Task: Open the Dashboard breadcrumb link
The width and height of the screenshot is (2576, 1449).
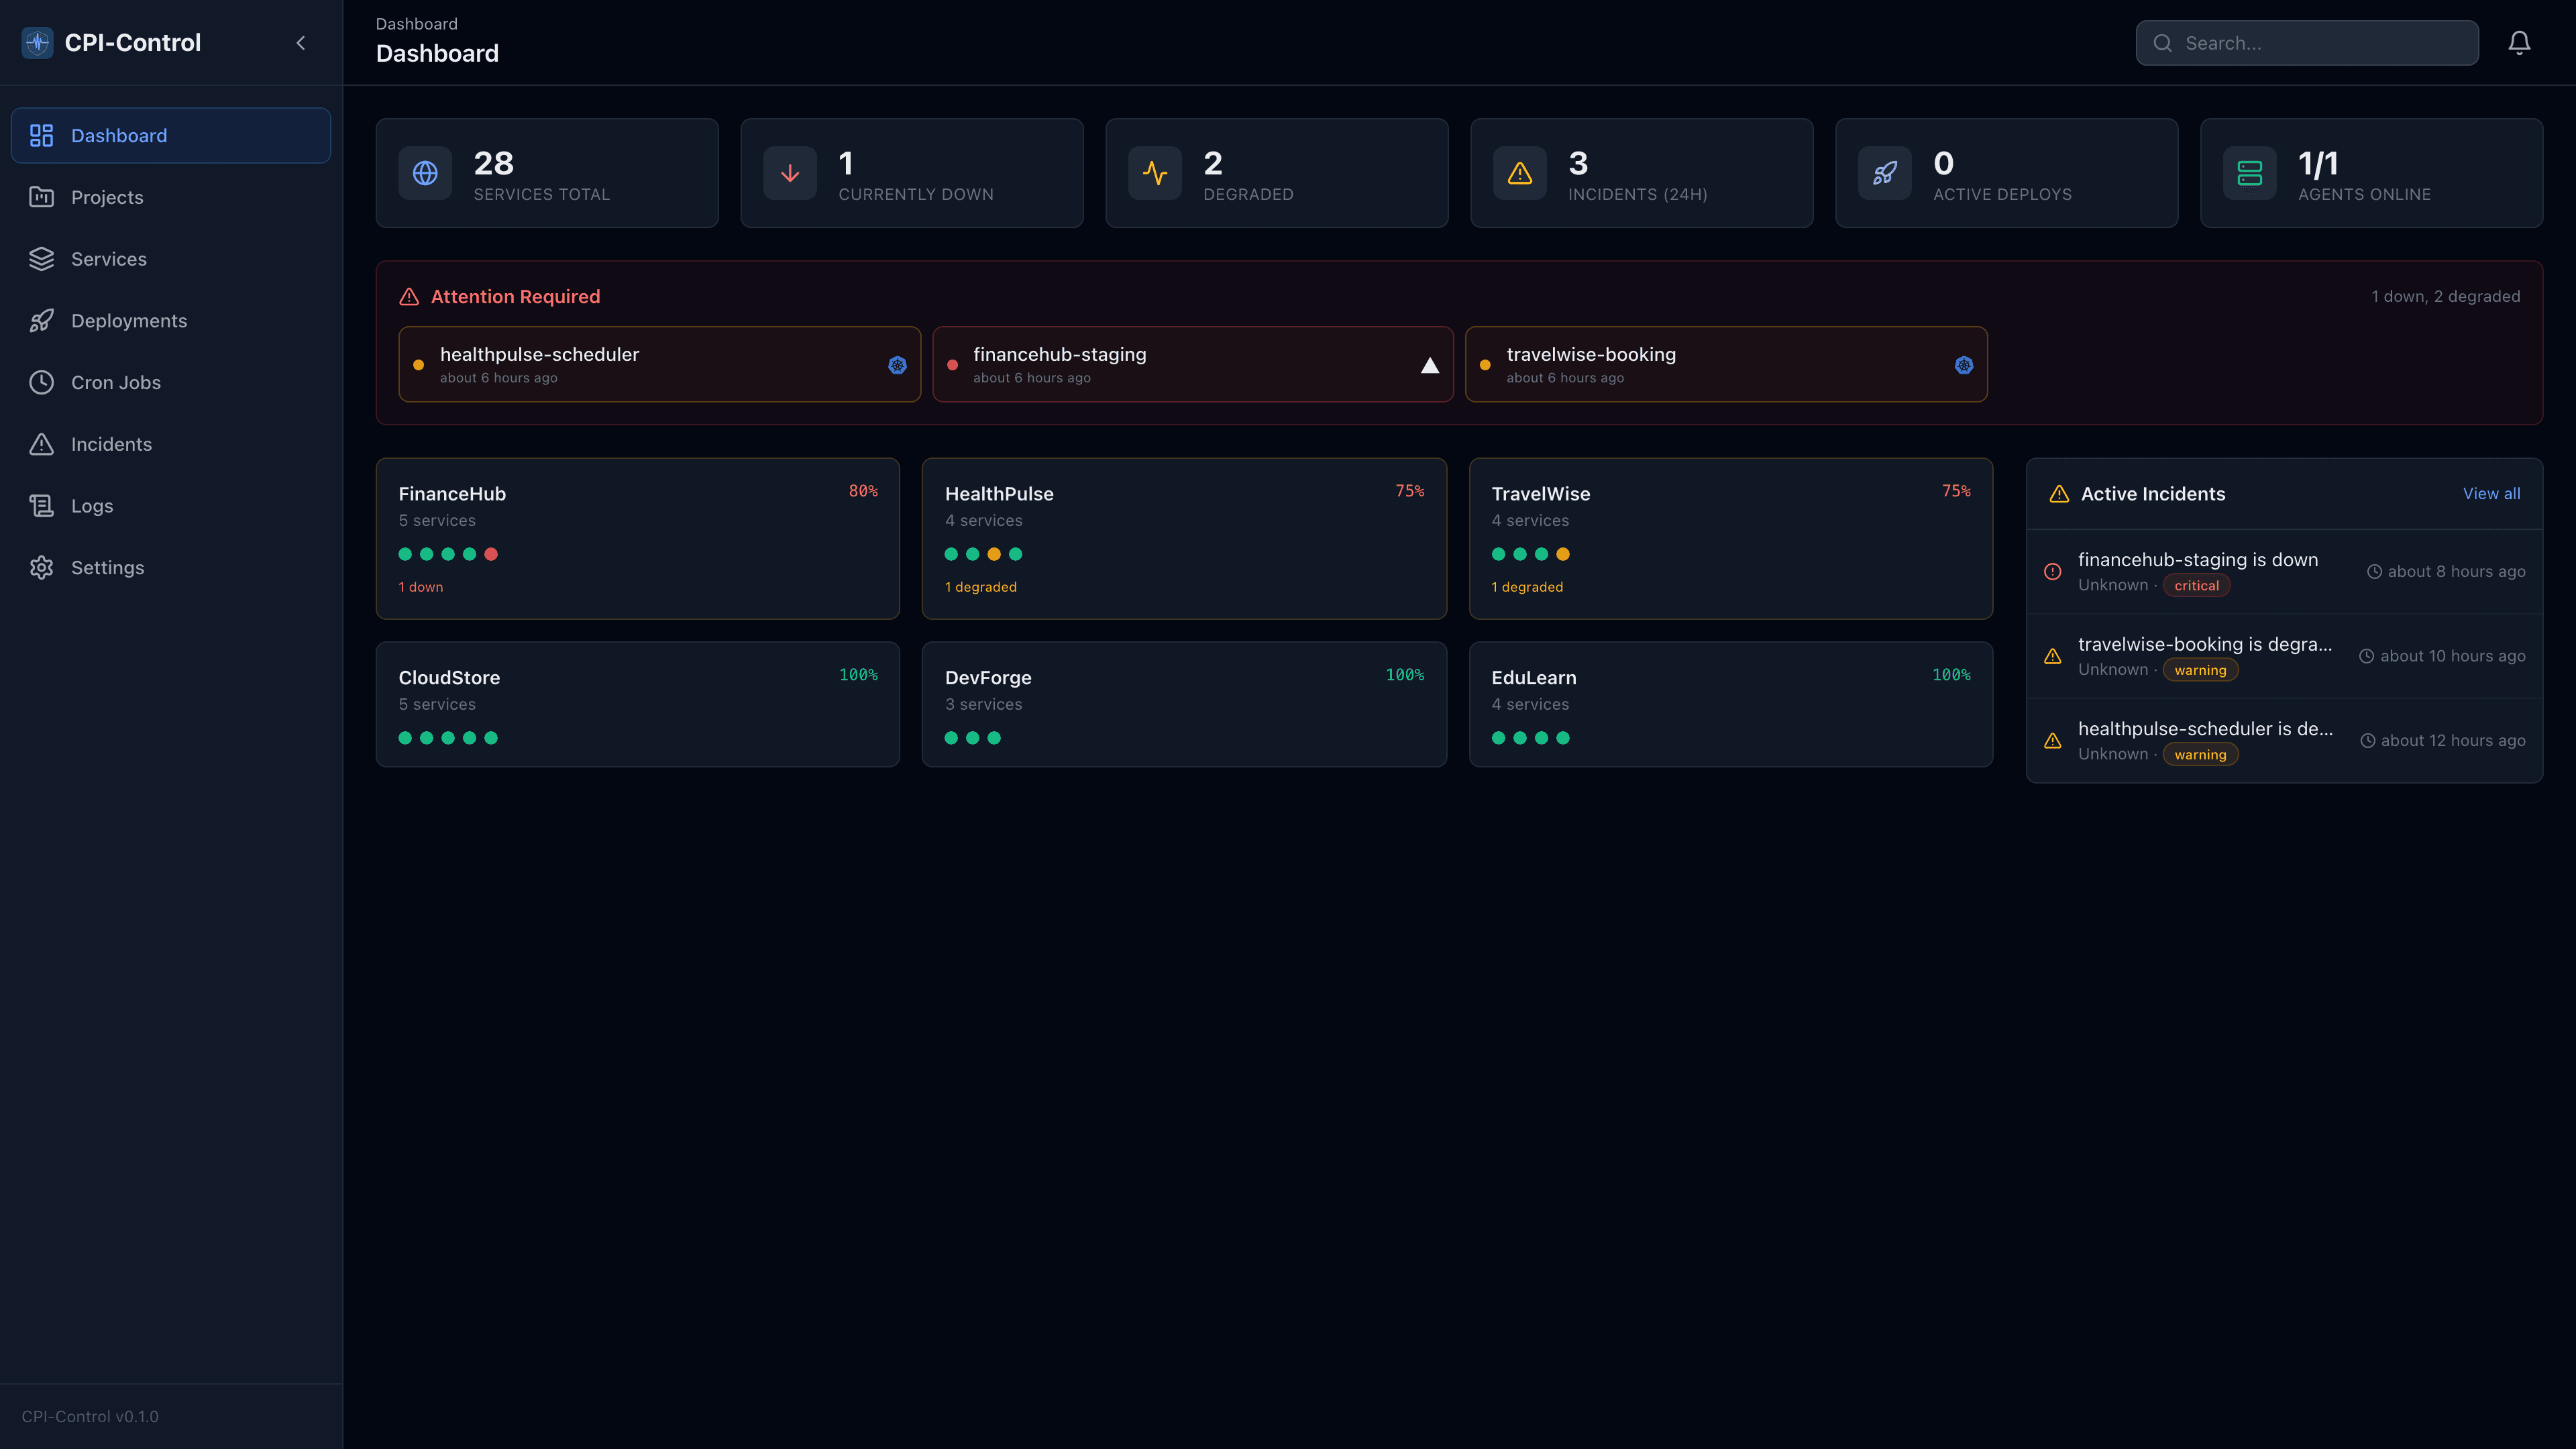Action: tap(416, 23)
